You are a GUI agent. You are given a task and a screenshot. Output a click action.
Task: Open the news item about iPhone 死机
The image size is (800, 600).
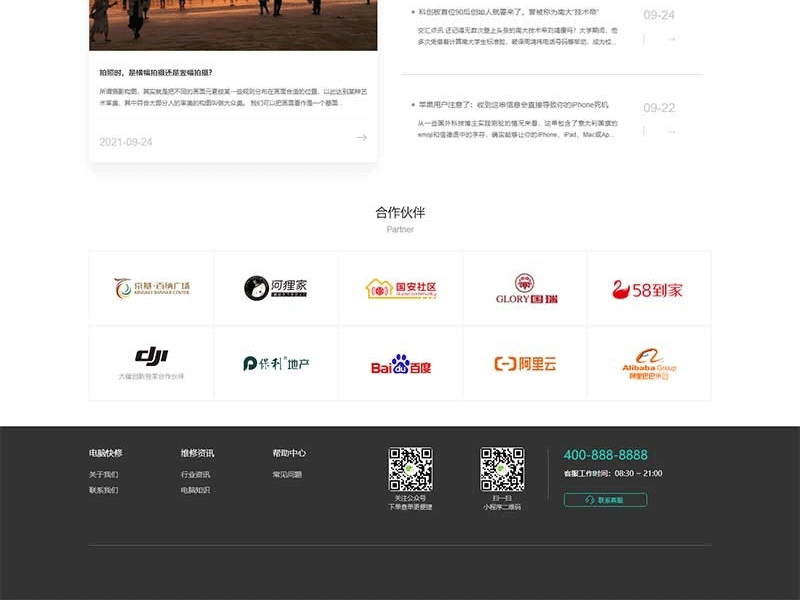[513, 105]
